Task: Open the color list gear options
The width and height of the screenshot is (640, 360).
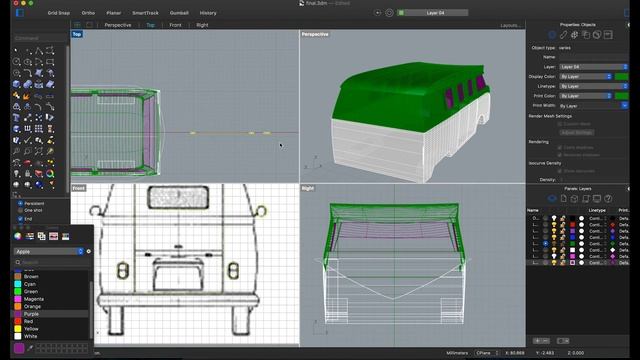Action: click(89, 251)
